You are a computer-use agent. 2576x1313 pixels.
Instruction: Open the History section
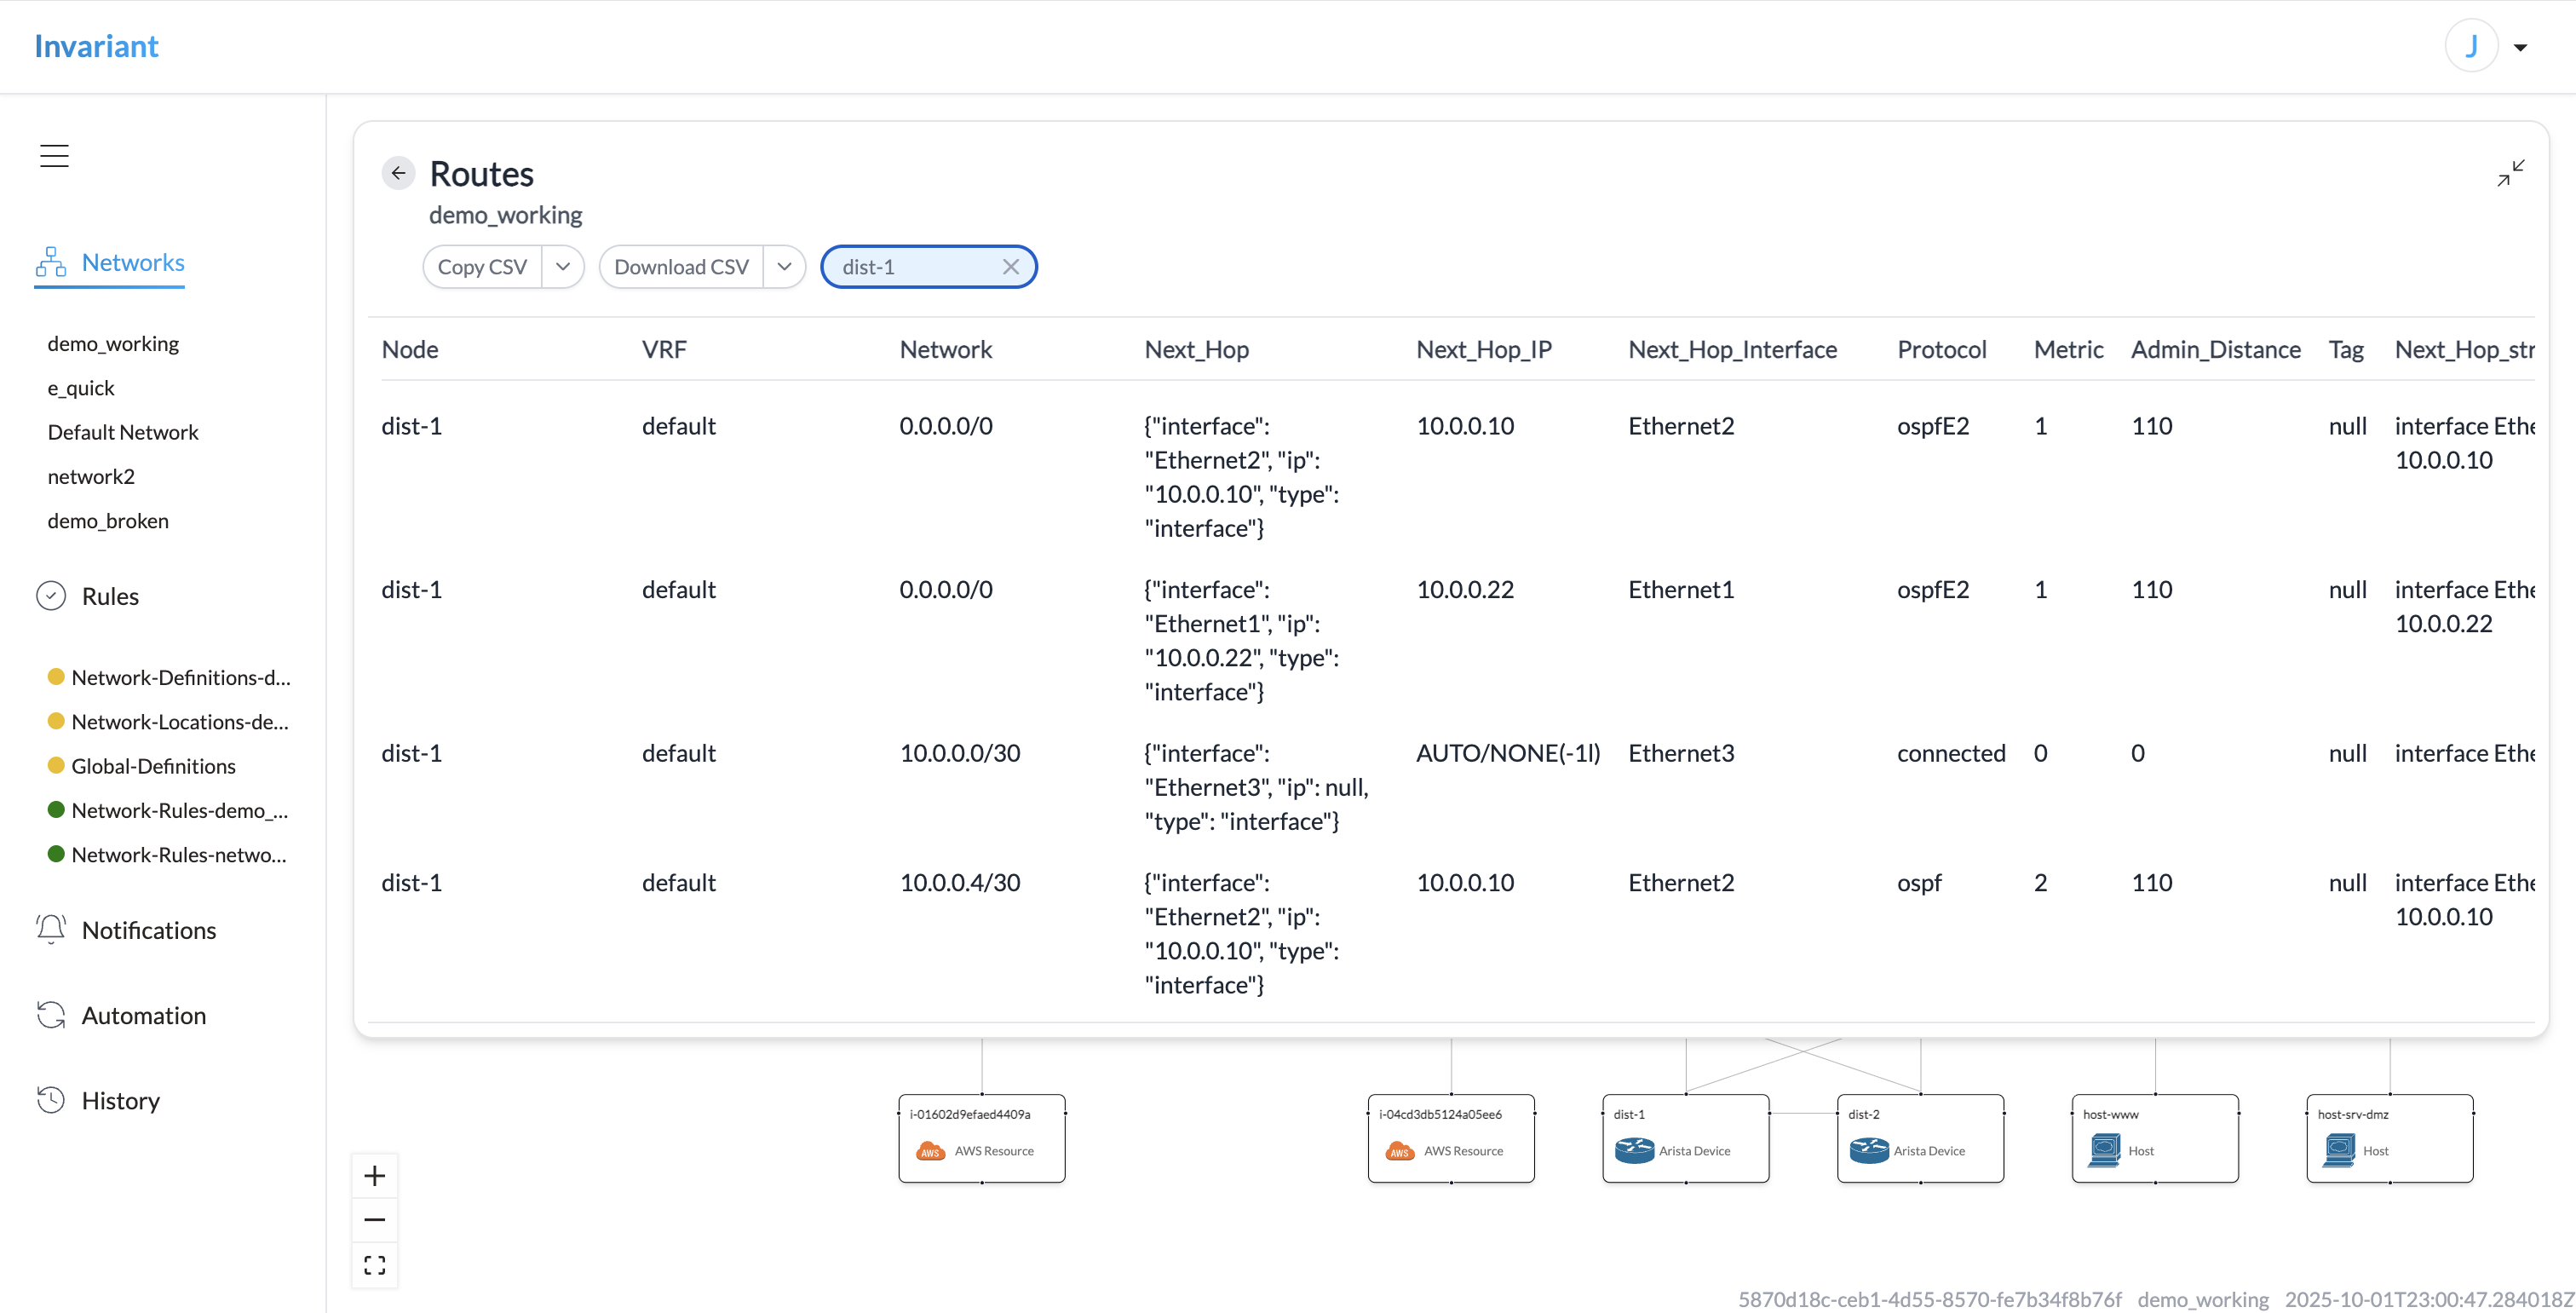pyautogui.click(x=120, y=1100)
